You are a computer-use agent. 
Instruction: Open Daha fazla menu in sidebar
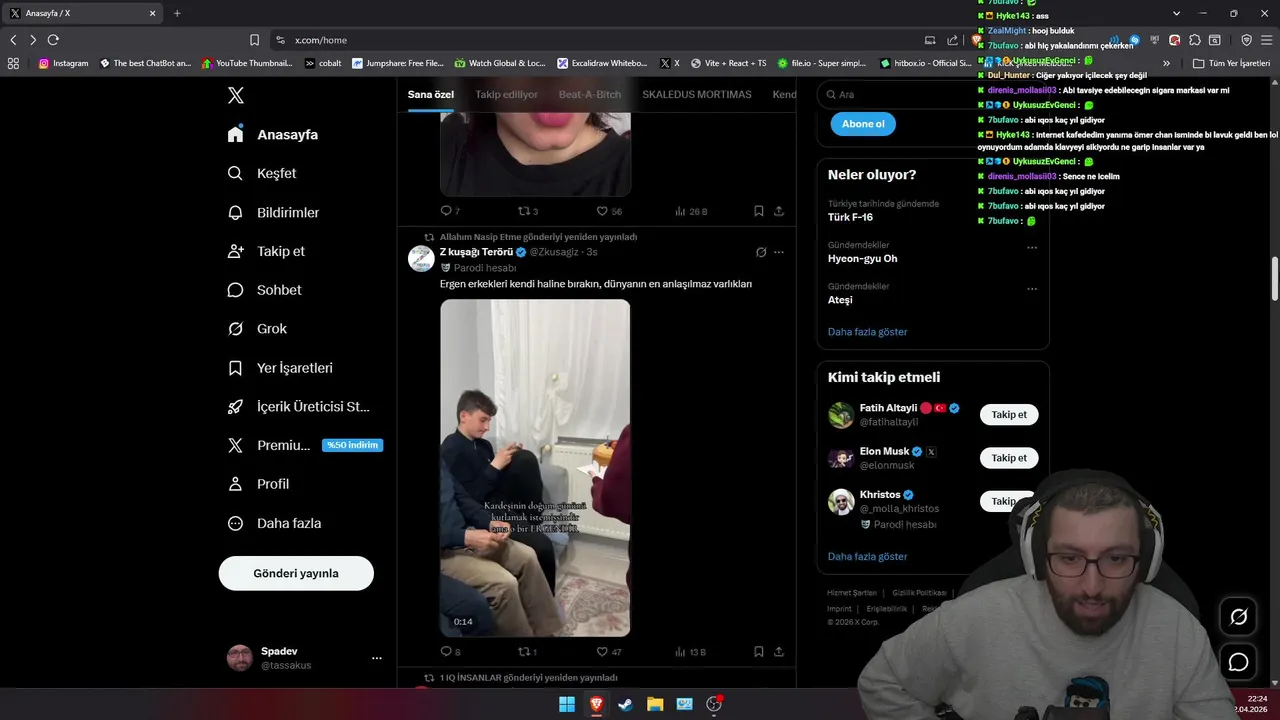pos(274,523)
